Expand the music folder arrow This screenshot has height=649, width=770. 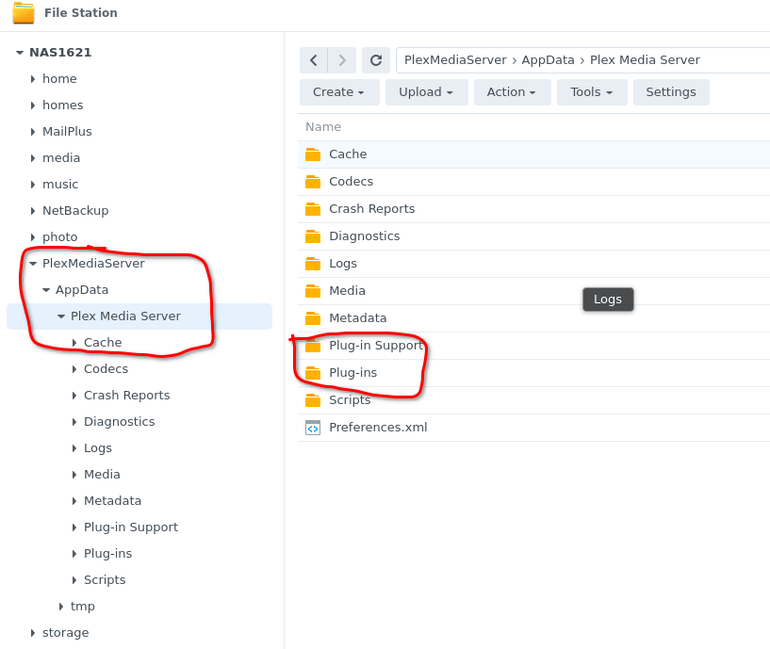(33, 185)
